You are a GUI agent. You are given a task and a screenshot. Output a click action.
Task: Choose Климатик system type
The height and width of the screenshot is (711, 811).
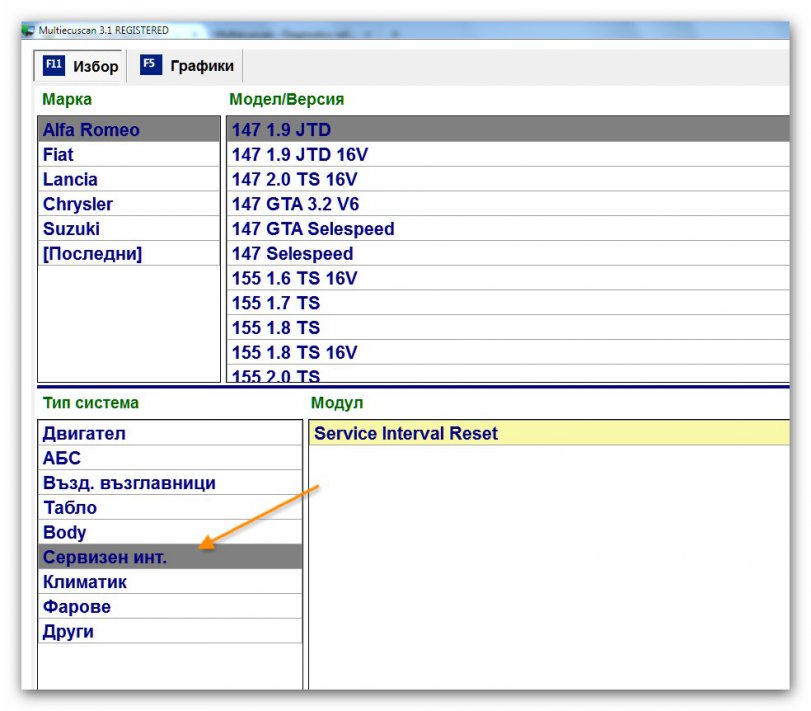click(x=85, y=582)
